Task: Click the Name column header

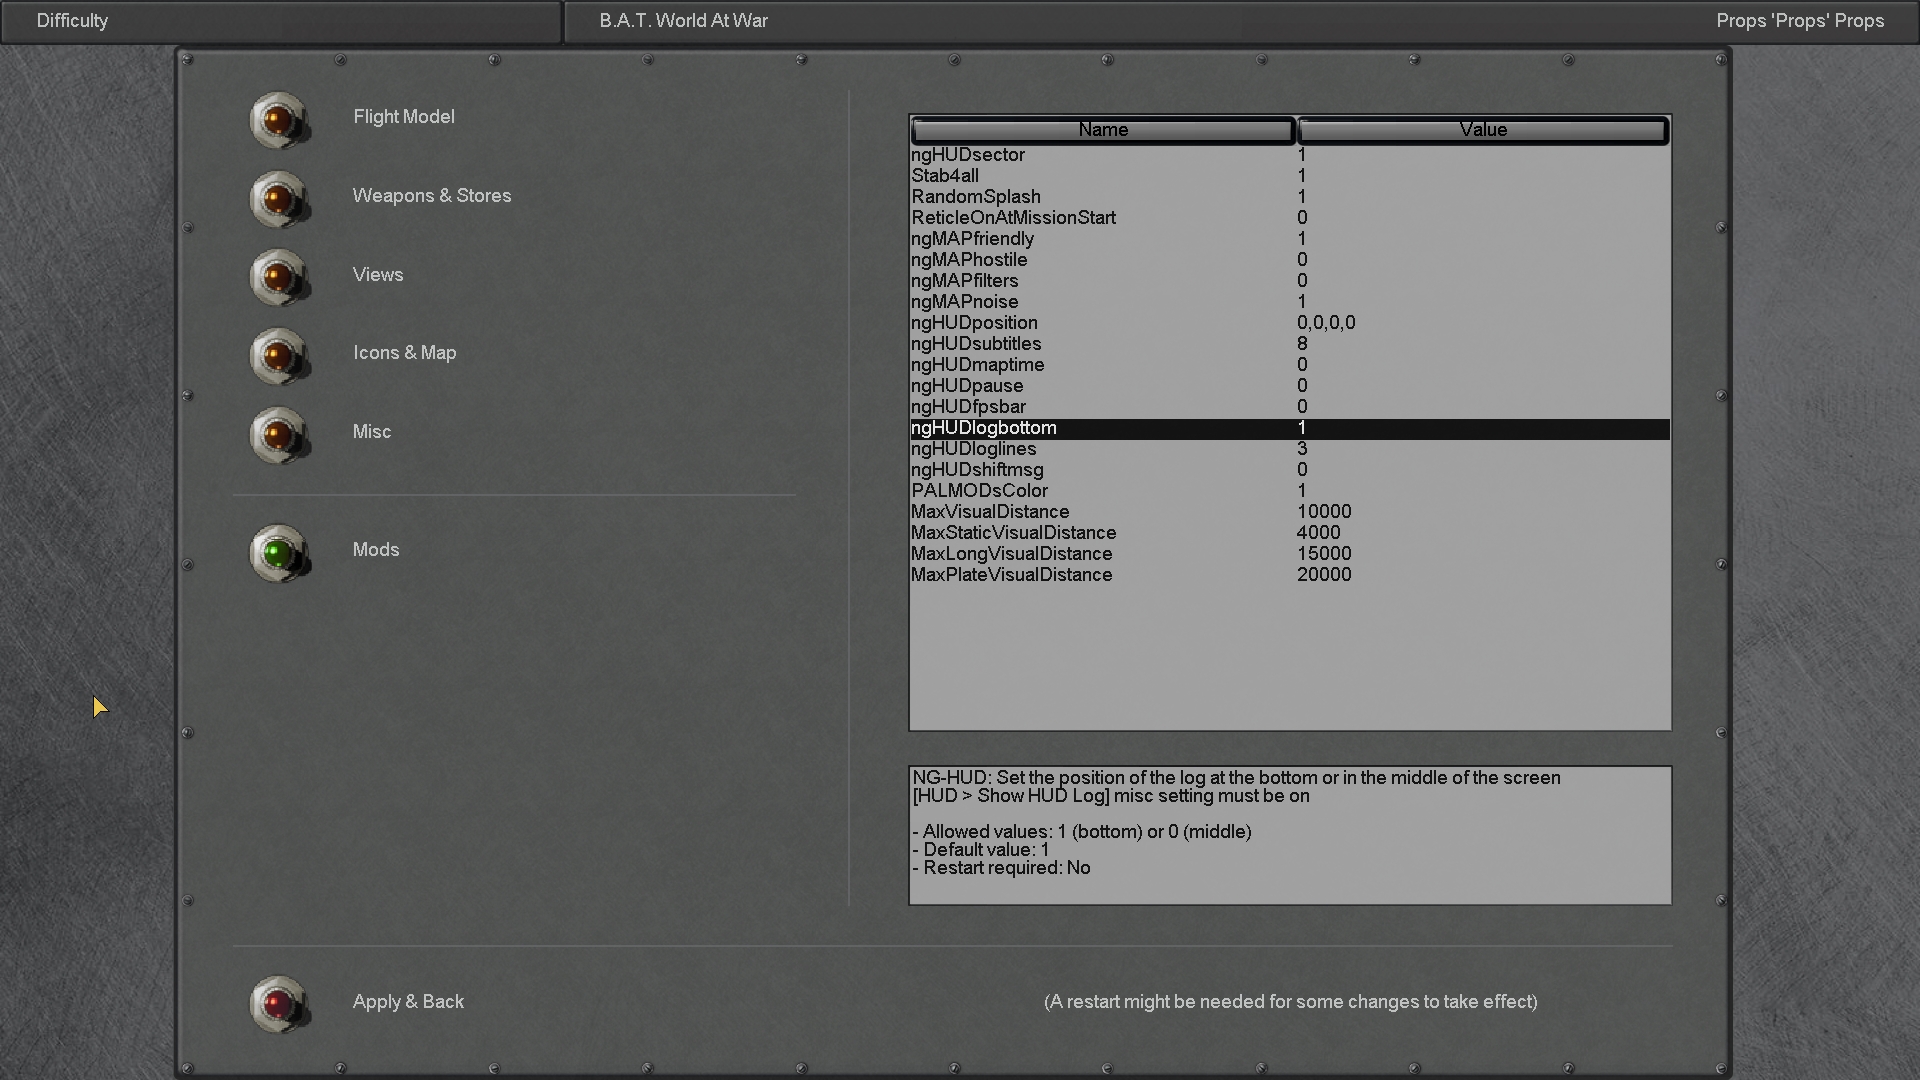Action: pos(1102,130)
